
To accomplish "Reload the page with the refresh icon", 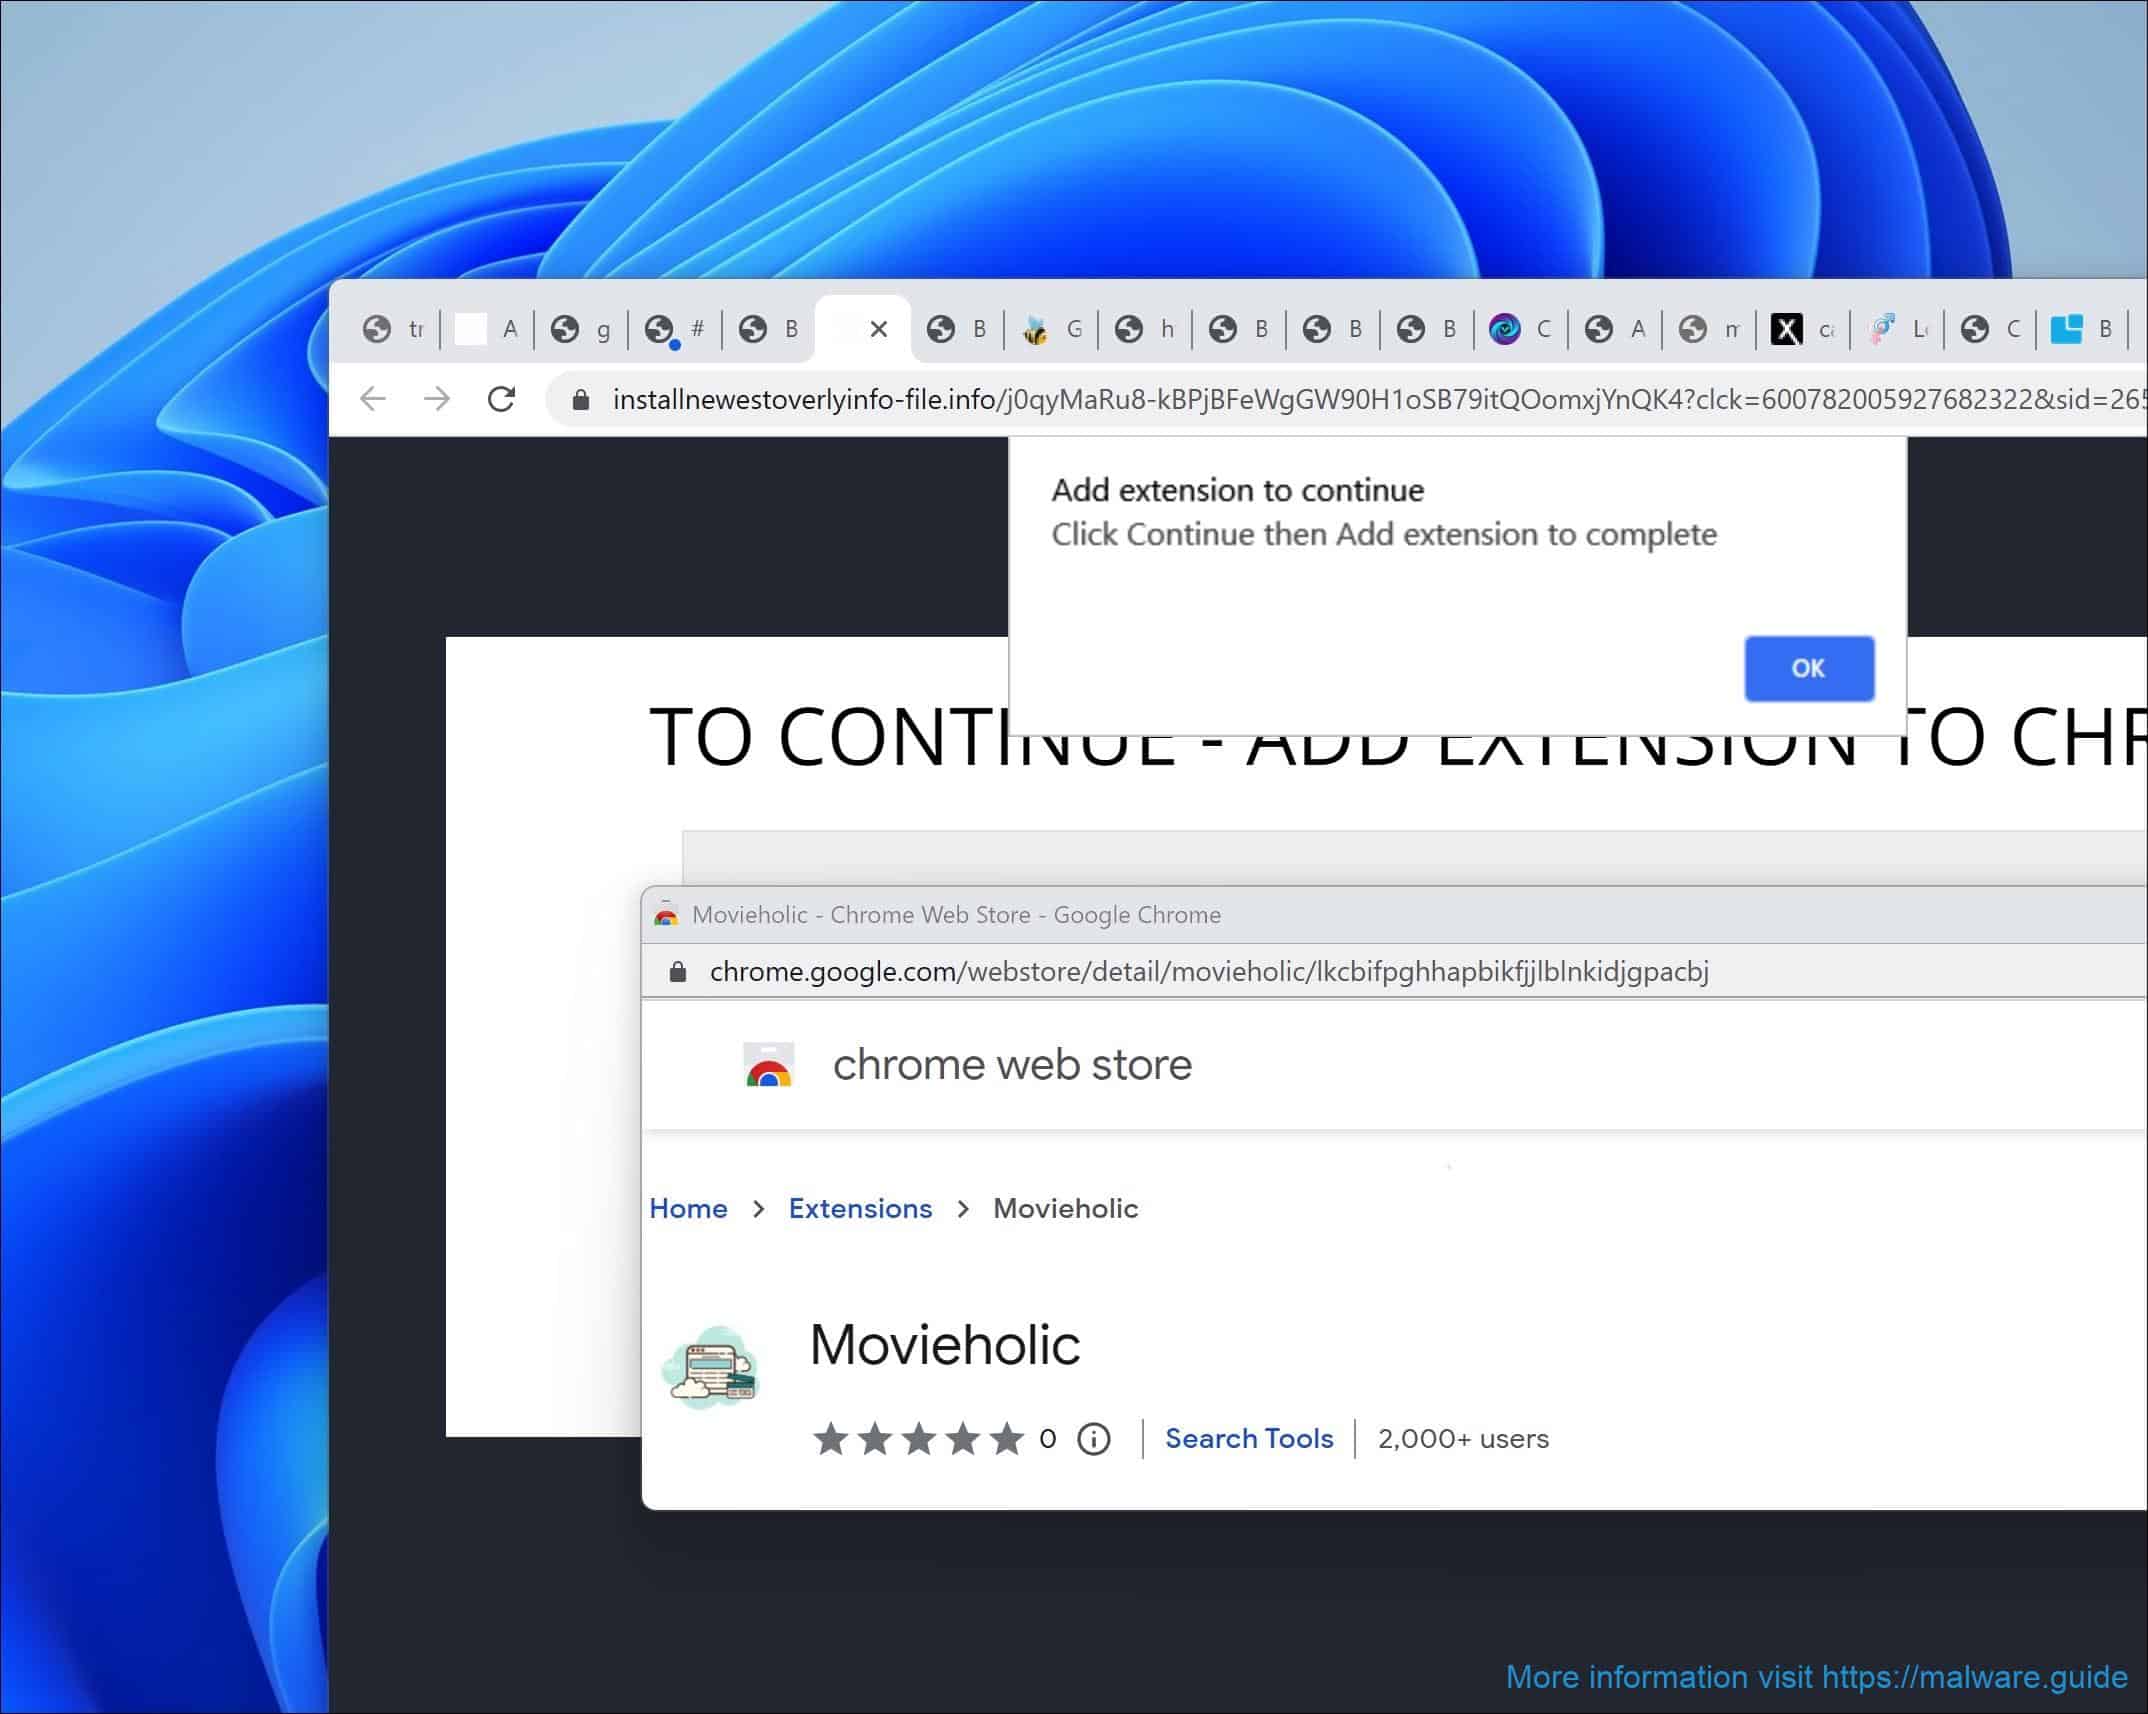I will pyautogui.click(x=501, y=399).
